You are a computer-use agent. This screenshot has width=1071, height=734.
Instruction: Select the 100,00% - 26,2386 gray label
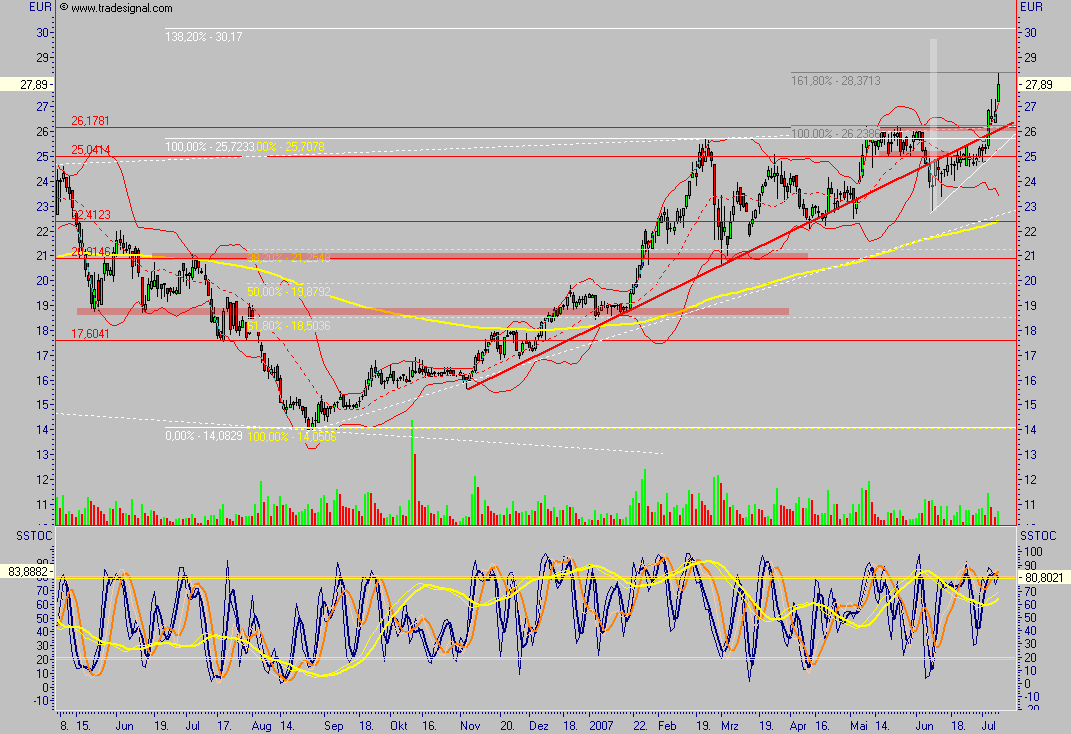pyautogui.click(x=835, y=134)
